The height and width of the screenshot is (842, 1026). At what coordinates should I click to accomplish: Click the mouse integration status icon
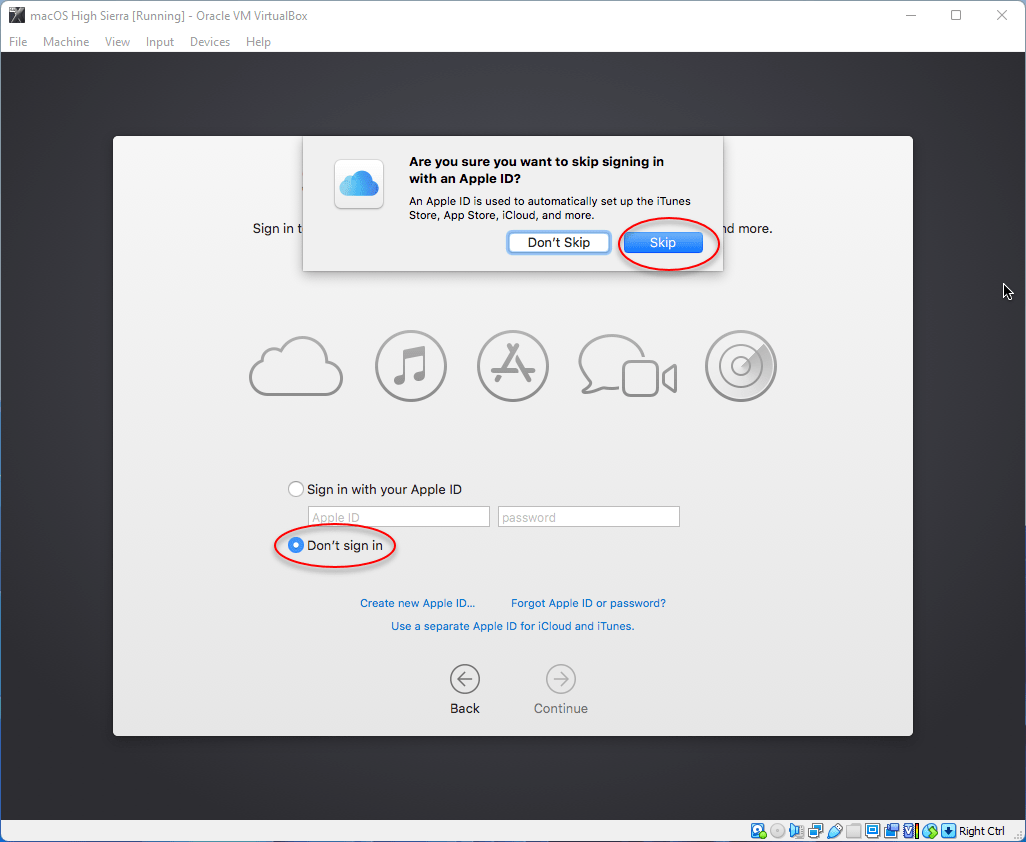click(x=930, y=831)
